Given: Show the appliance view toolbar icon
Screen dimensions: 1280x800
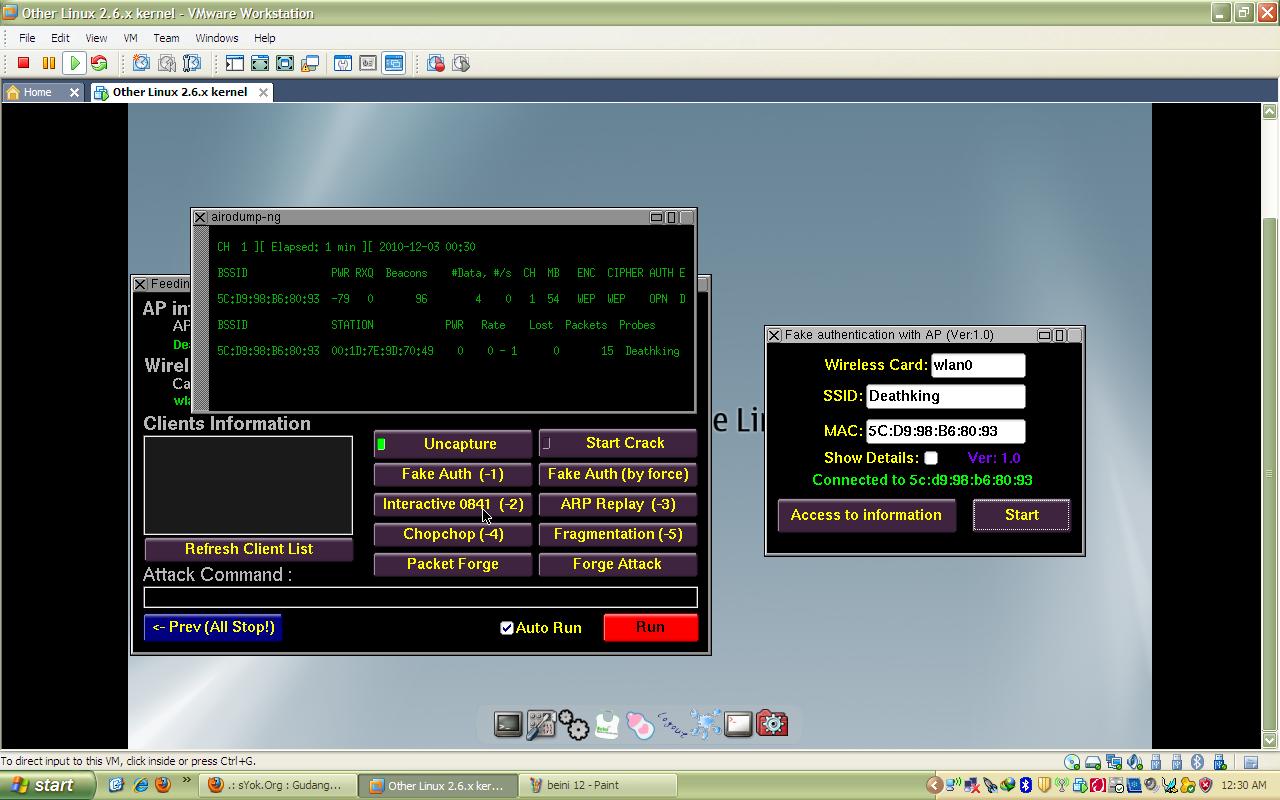Looking at the screenshot, I should coord(368,63).
